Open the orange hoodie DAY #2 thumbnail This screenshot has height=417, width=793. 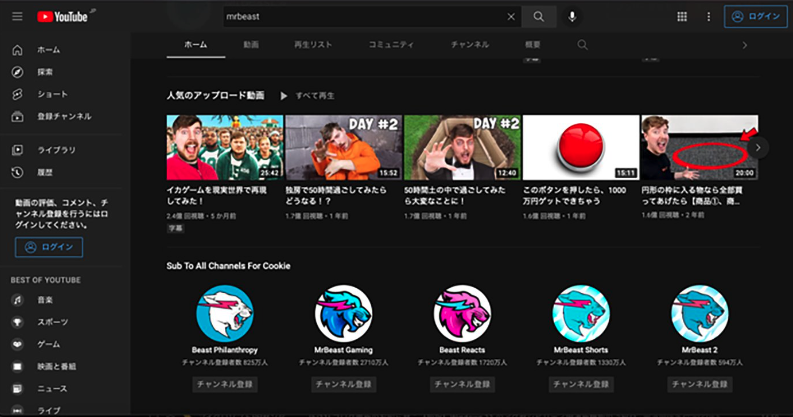tap(343, 148)
